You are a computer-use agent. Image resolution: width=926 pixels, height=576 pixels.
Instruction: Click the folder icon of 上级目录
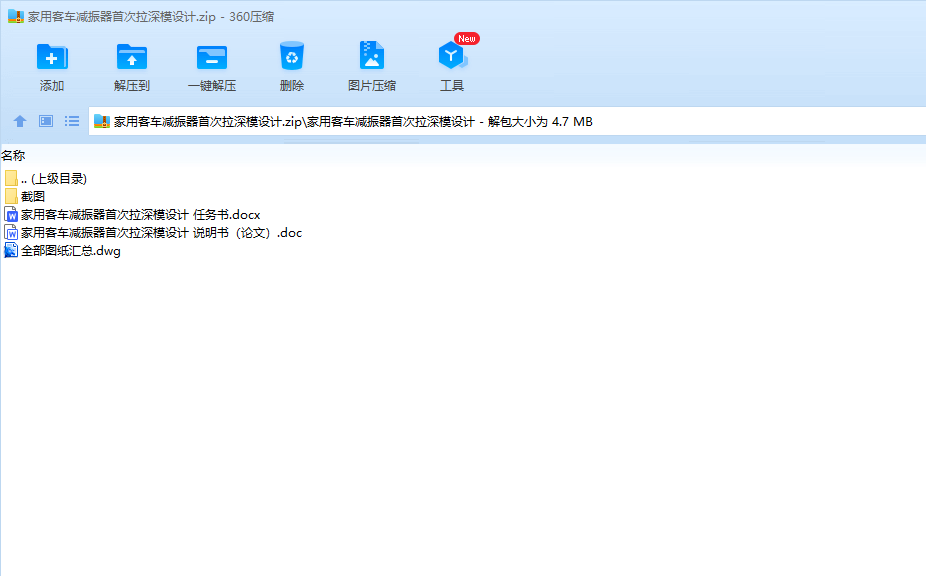11,178
